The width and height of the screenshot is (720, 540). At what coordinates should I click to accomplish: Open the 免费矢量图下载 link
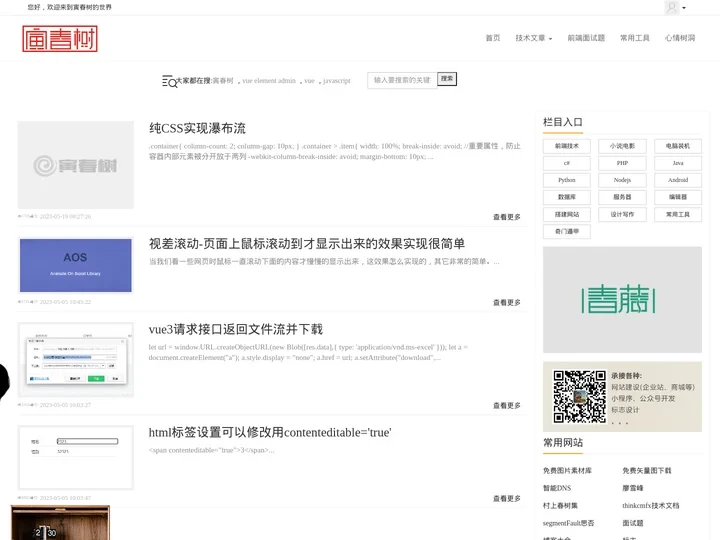647,471
